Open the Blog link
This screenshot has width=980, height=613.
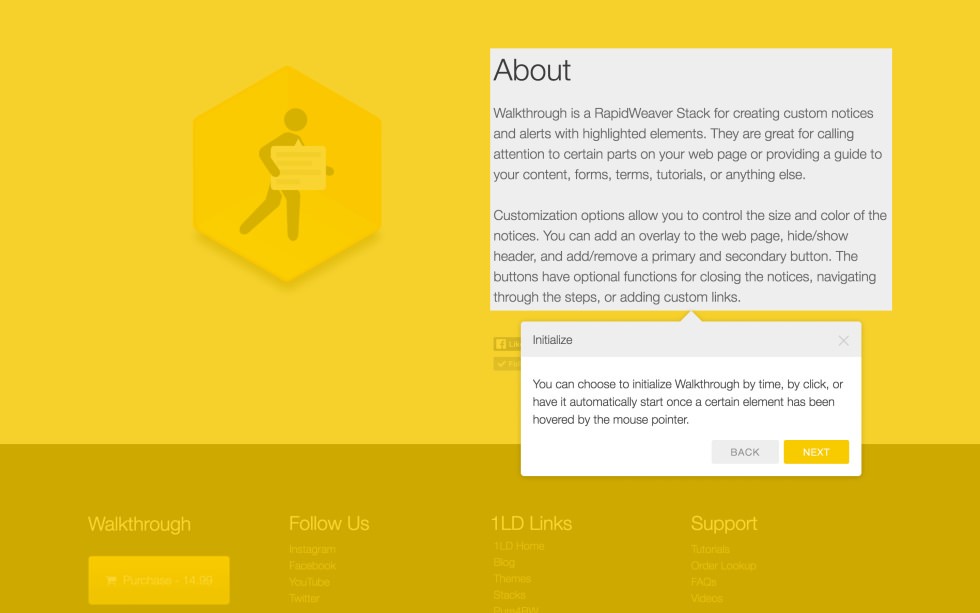504,562
